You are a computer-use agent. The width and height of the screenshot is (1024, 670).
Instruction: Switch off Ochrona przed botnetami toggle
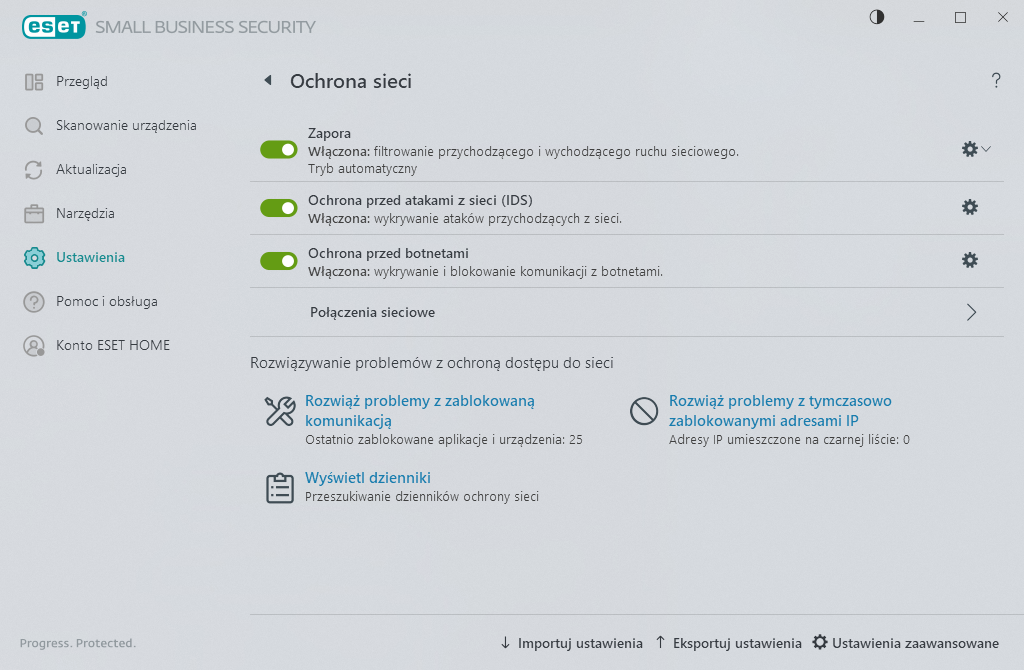tap(279, 261)
